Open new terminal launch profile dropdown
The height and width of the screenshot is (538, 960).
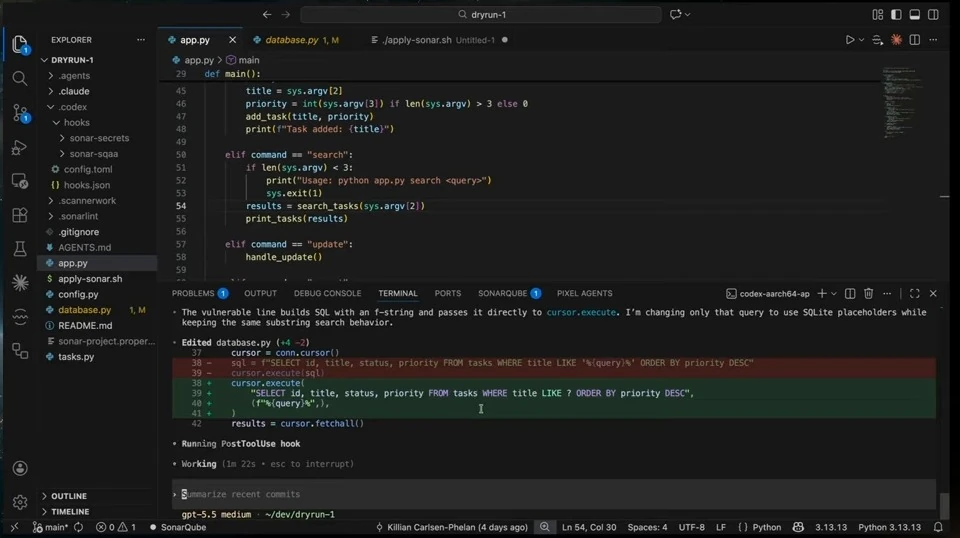(x=834, y=294)
